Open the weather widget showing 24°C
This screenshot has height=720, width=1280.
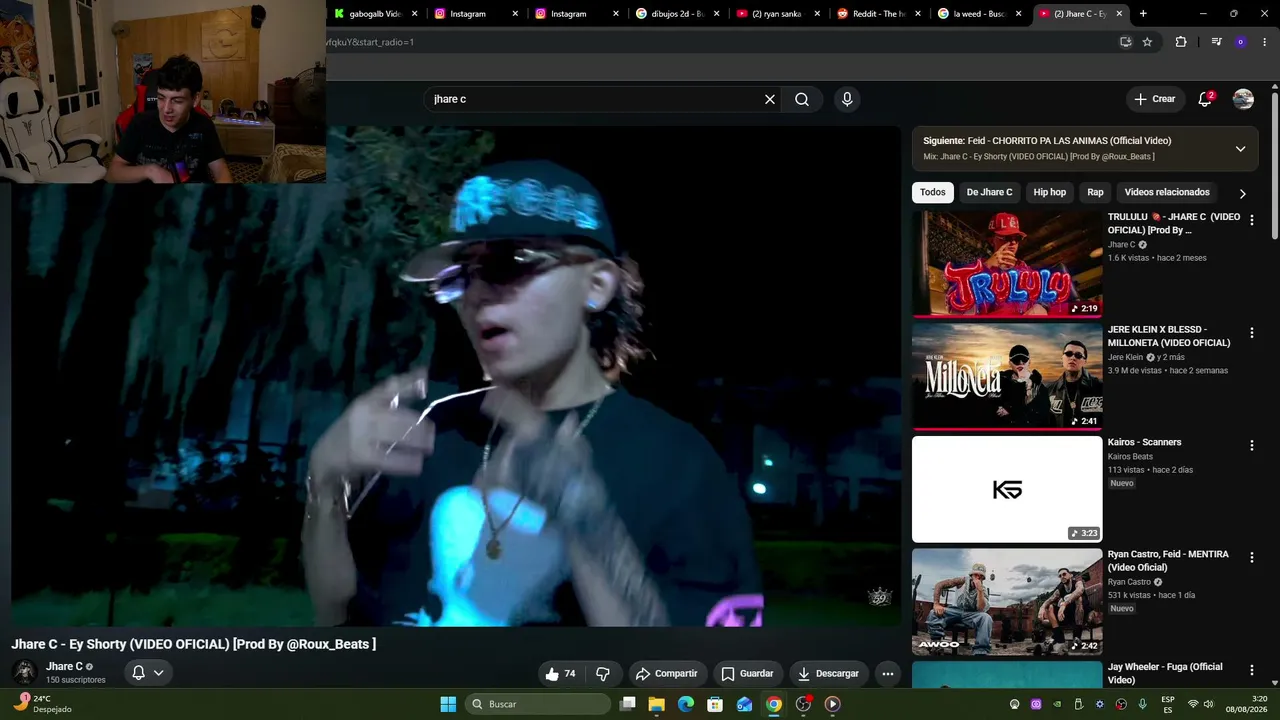pos(42,704)
